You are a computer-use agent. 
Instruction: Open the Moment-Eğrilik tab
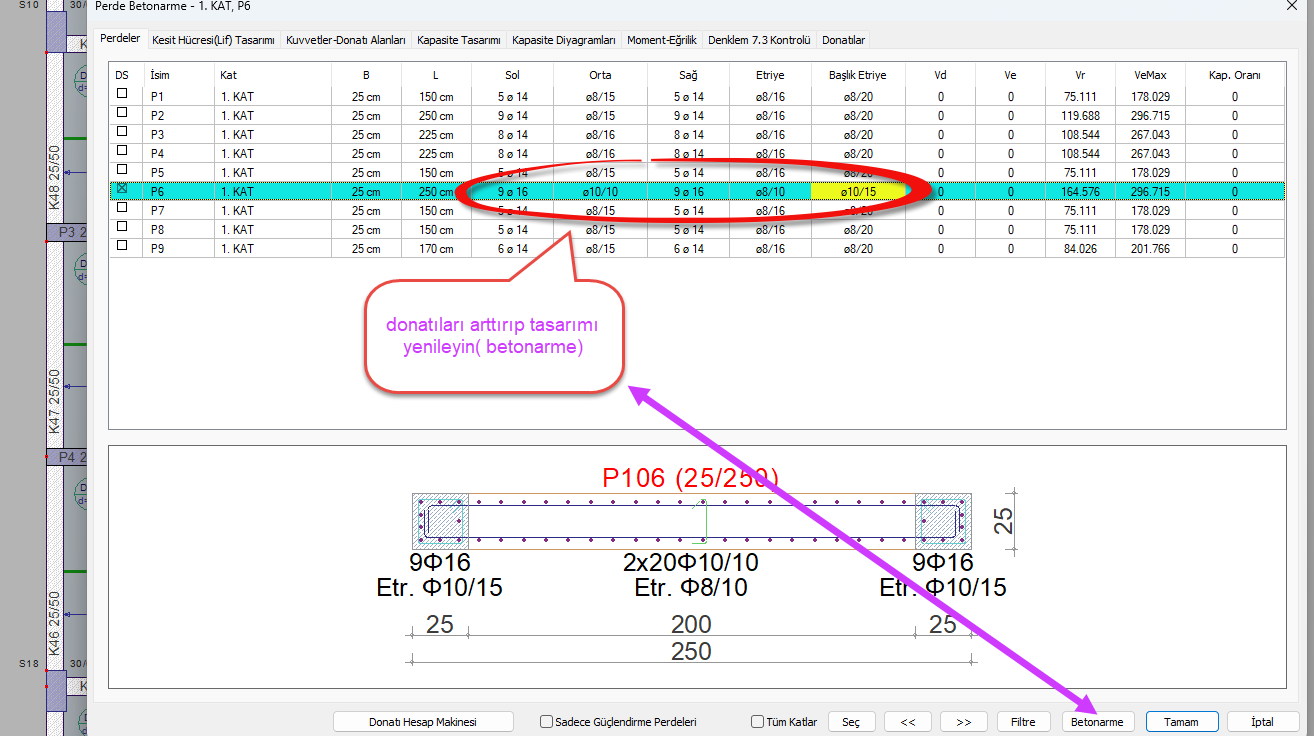click(x=661, y=40)
